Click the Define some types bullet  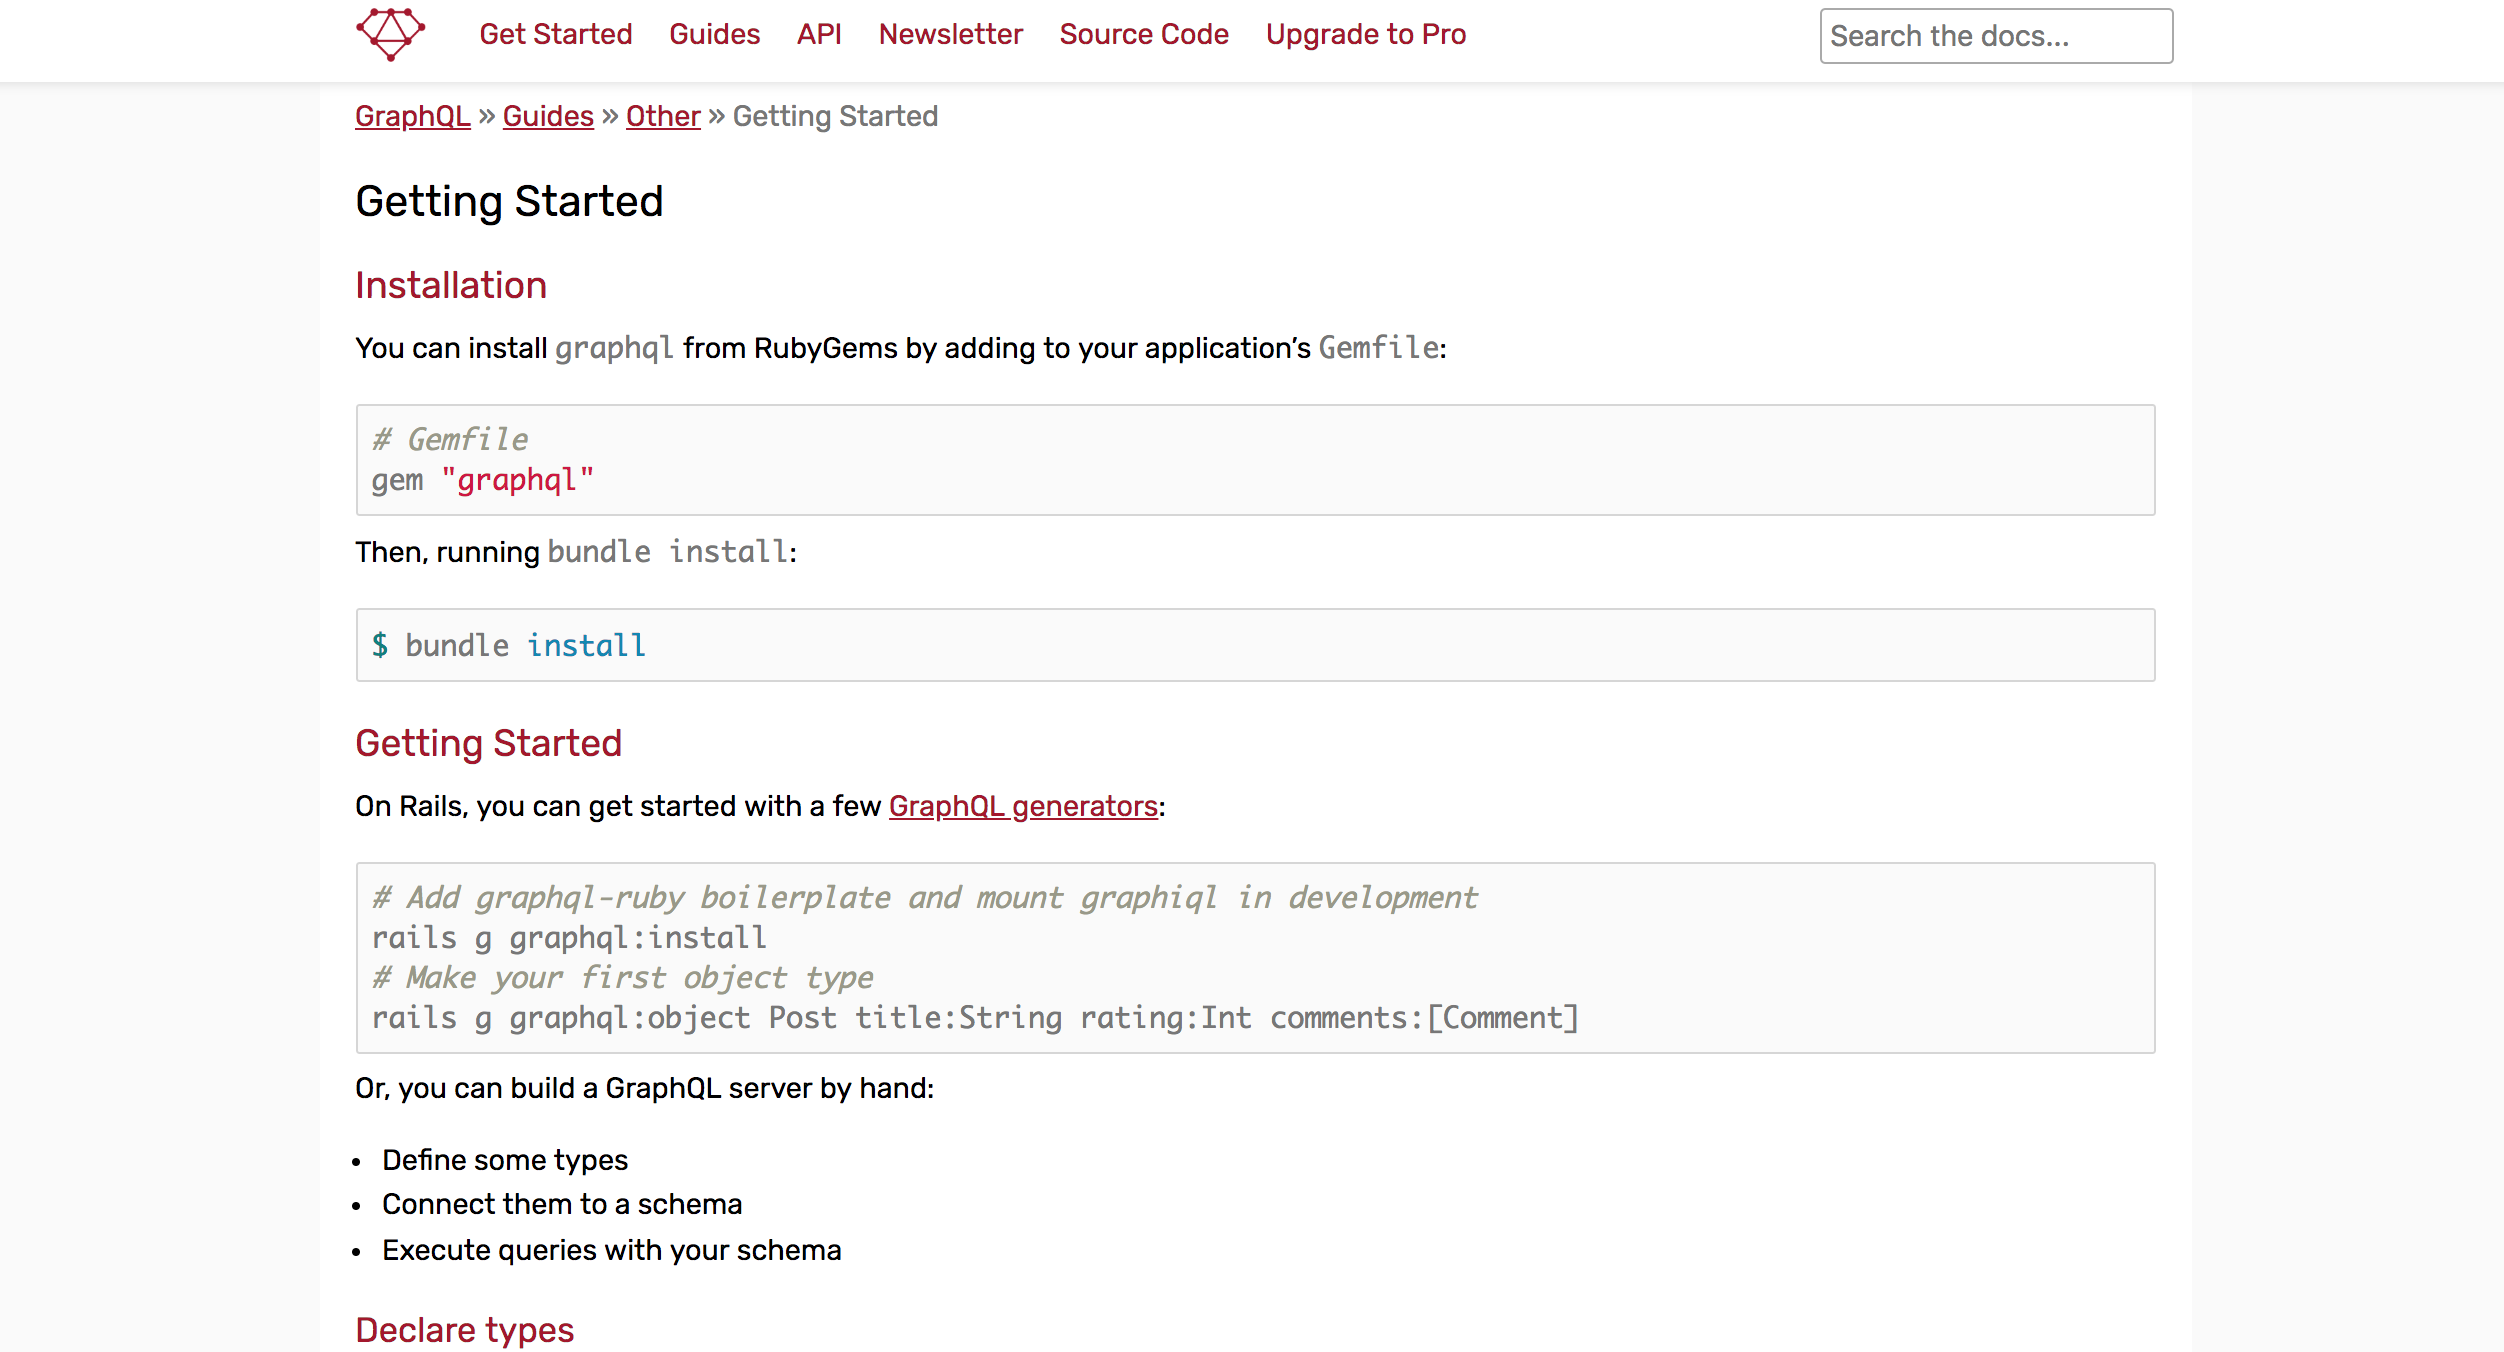click(x=505, y=1160)
